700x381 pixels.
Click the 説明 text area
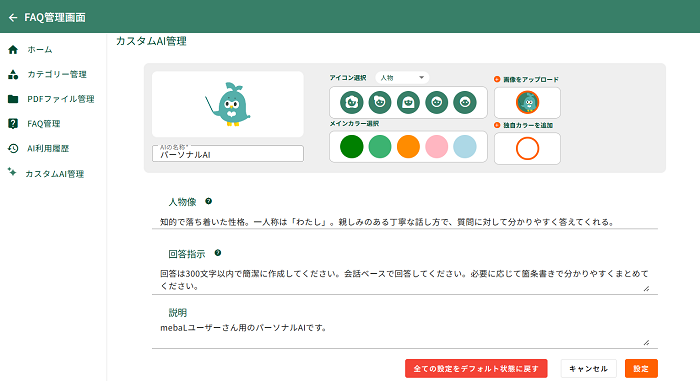click(x=404, y=335)
